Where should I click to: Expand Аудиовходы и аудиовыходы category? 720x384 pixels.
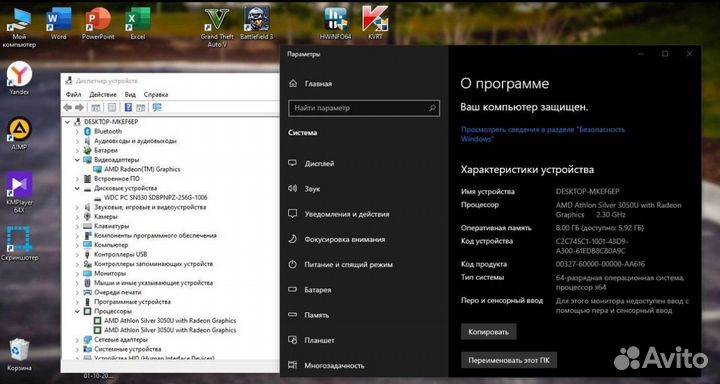click(x=77, y=141)
